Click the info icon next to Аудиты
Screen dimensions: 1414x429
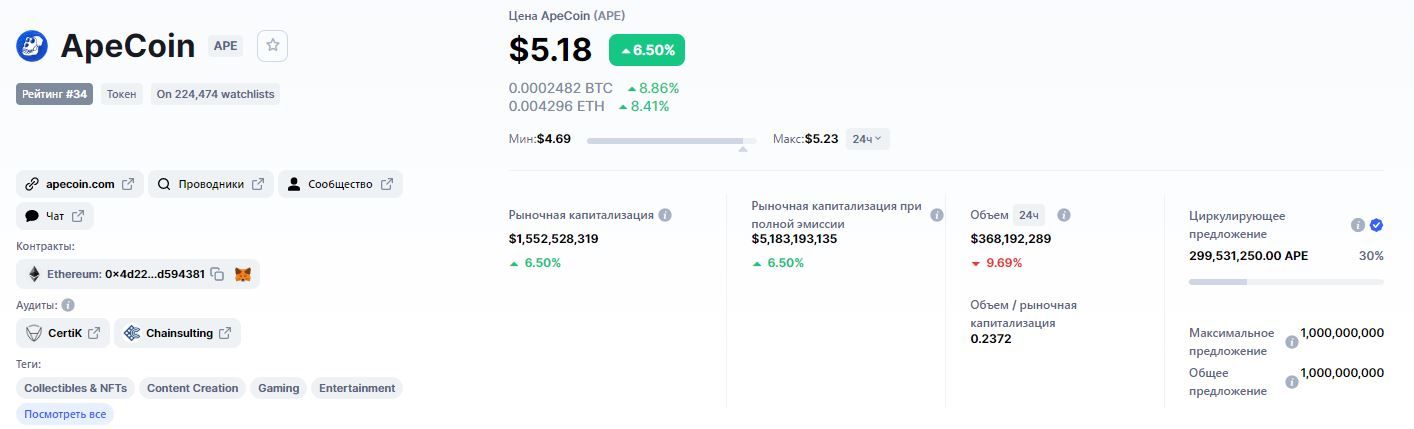68,305
